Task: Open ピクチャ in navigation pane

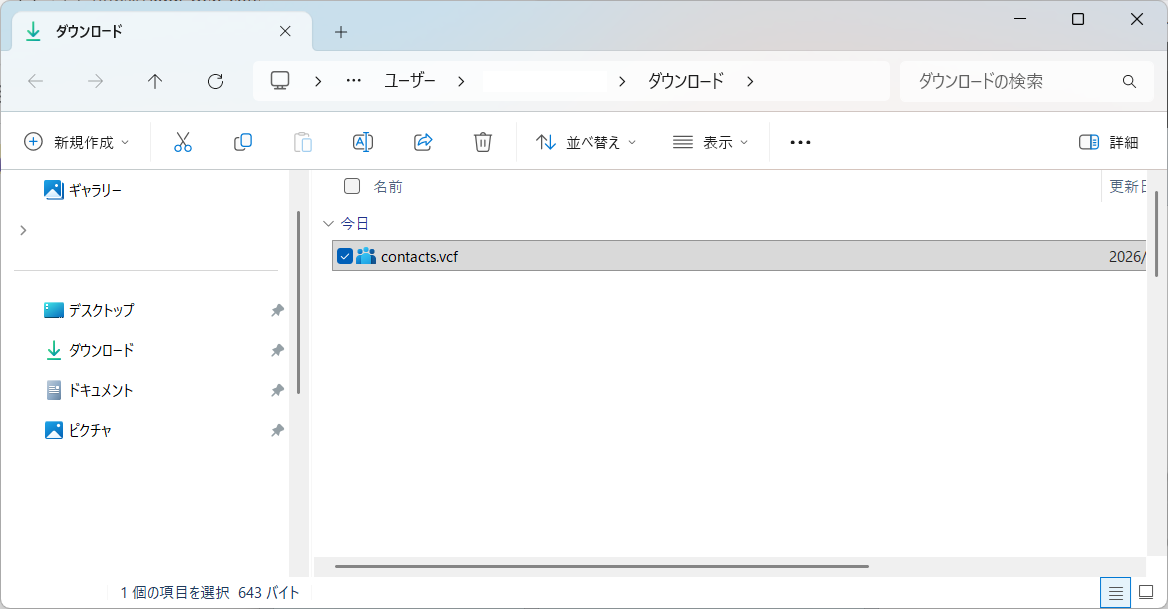Action: [77, 431]
